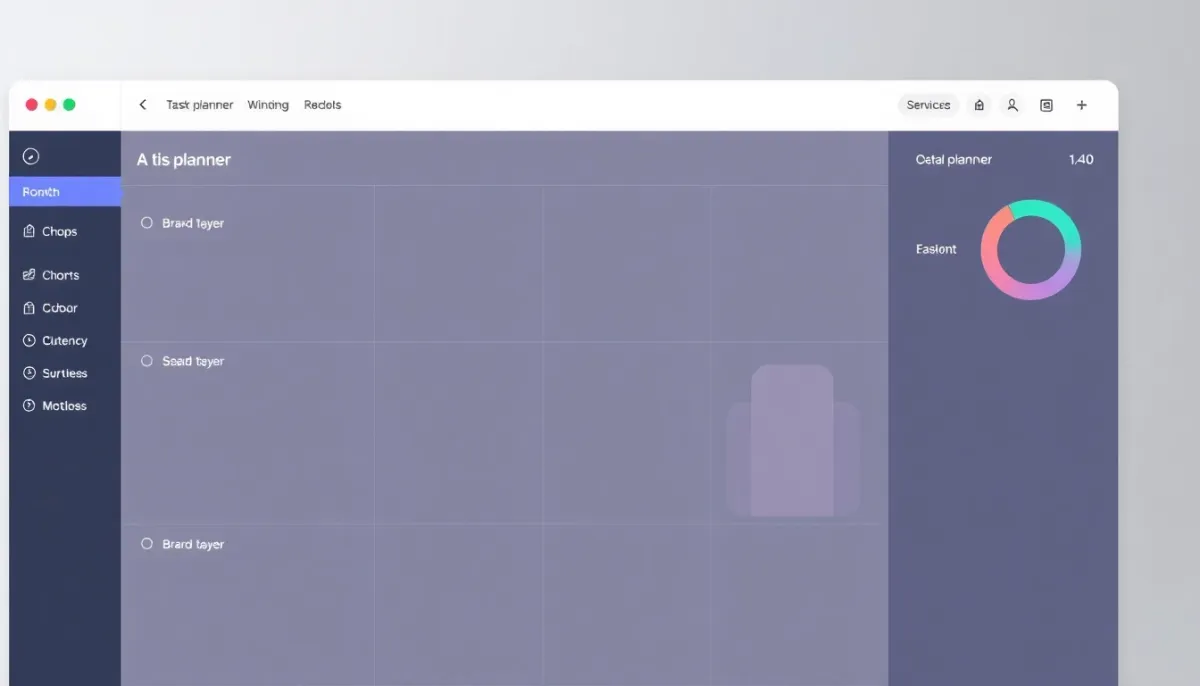Click the home icon in the top bar
The image size is (1200, 686).
click(x=979, y=105)
